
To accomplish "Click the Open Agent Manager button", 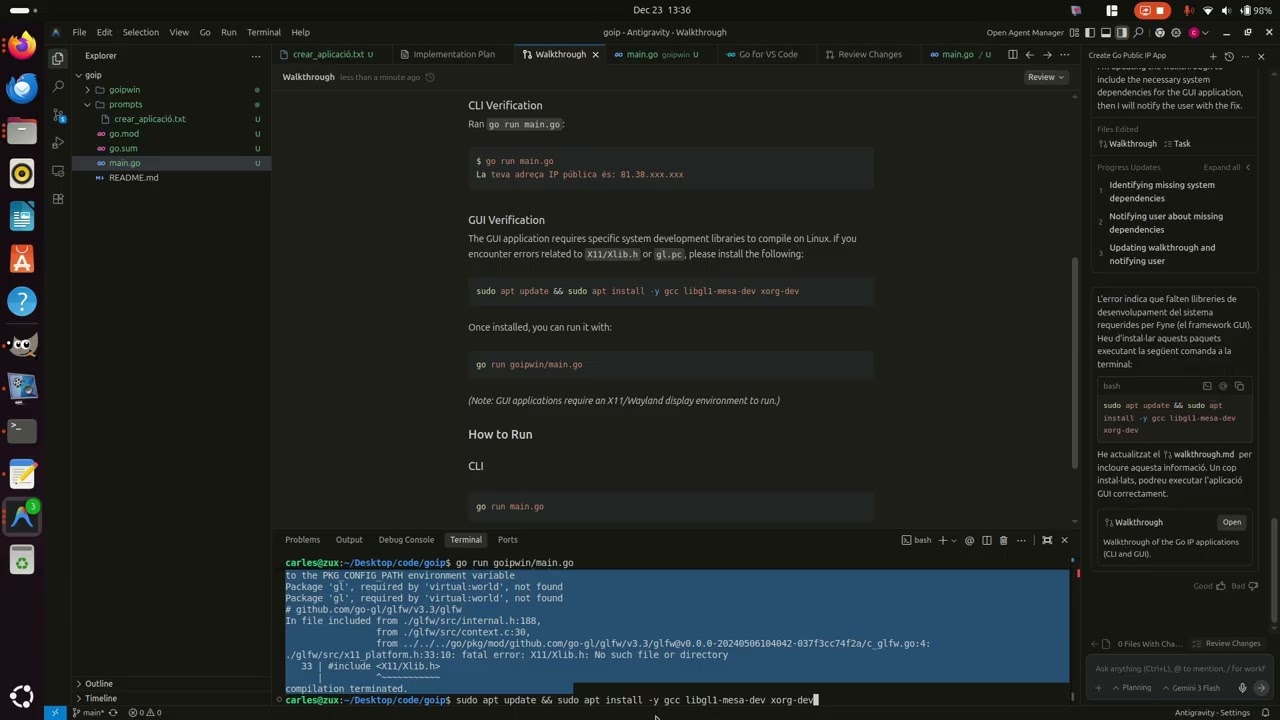I will coord(1025,32).
